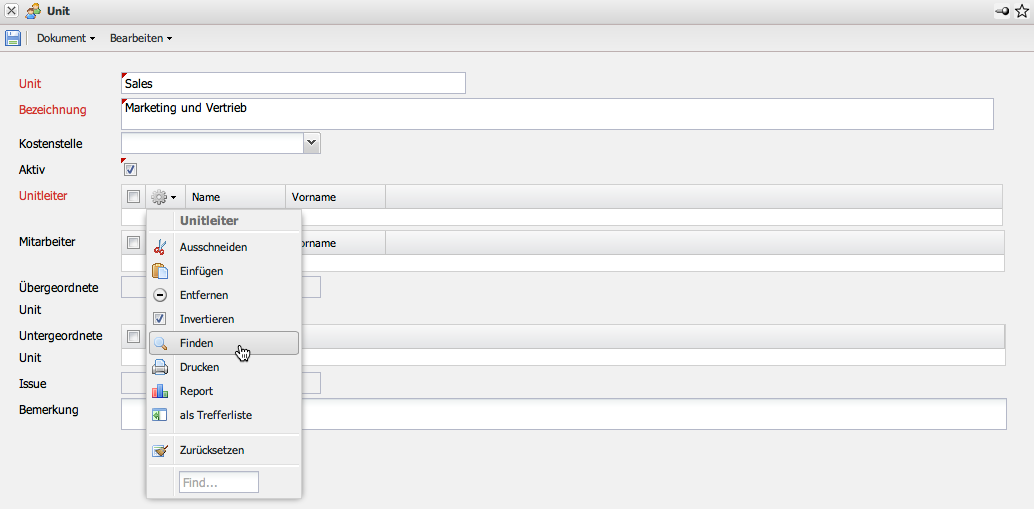Click the Mitarbeiter field label
Image resolution: width=1034 pixels, height=509 pixels.
tap(47, 241)
